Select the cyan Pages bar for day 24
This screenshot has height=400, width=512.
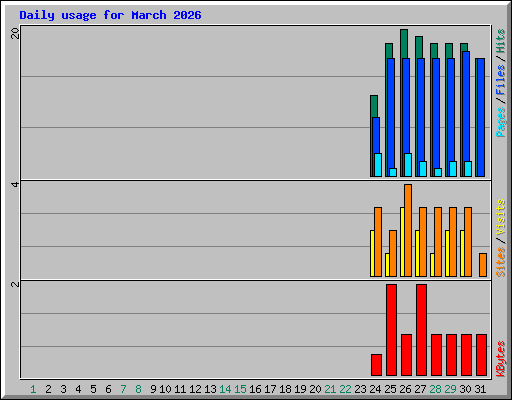(x=378, y=165)
